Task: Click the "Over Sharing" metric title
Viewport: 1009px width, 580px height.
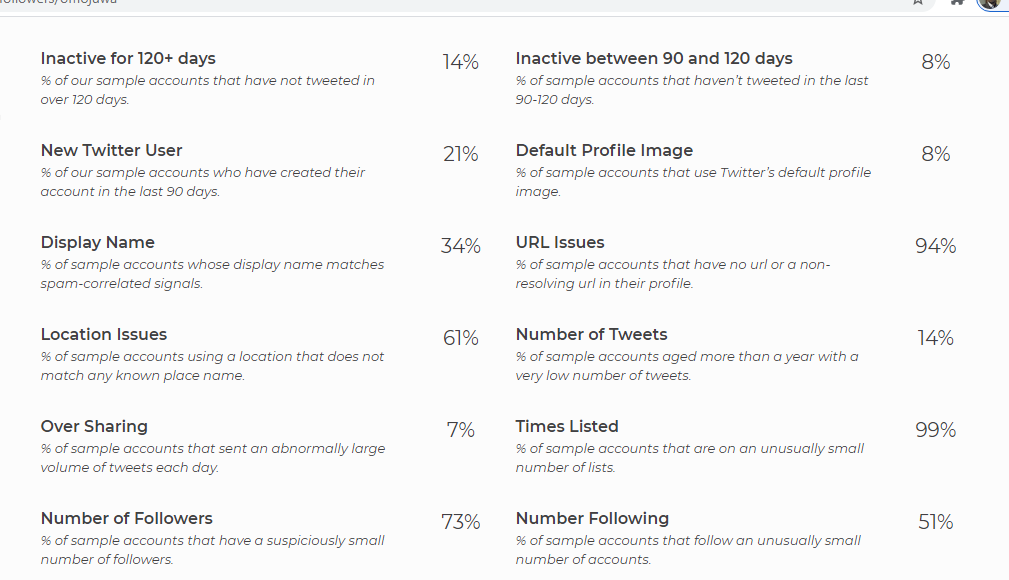Action: (94, 427)
